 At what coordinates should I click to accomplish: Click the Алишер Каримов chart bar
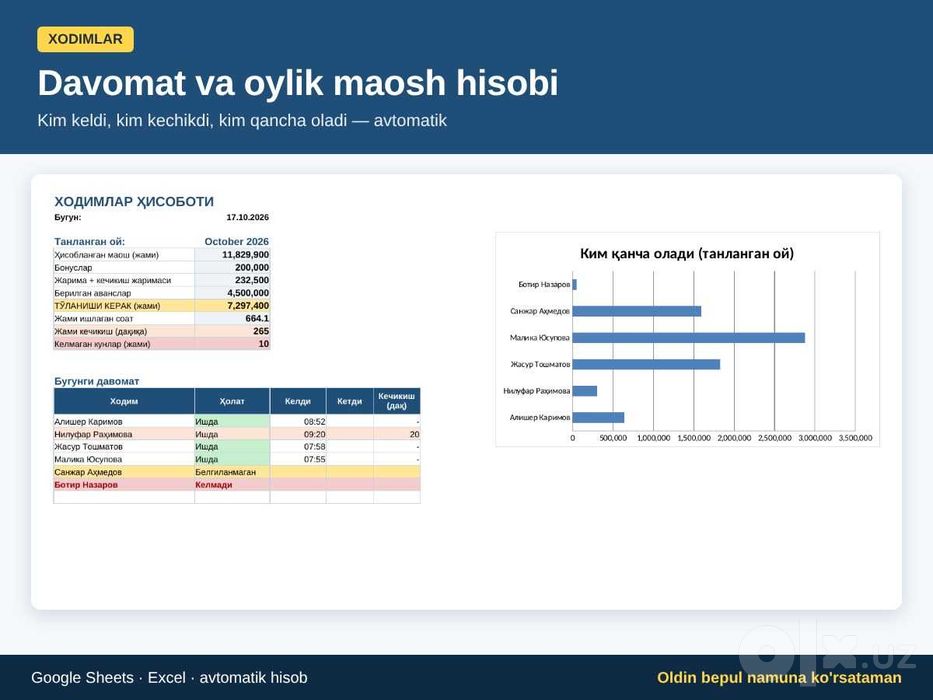tap(598, 417)
